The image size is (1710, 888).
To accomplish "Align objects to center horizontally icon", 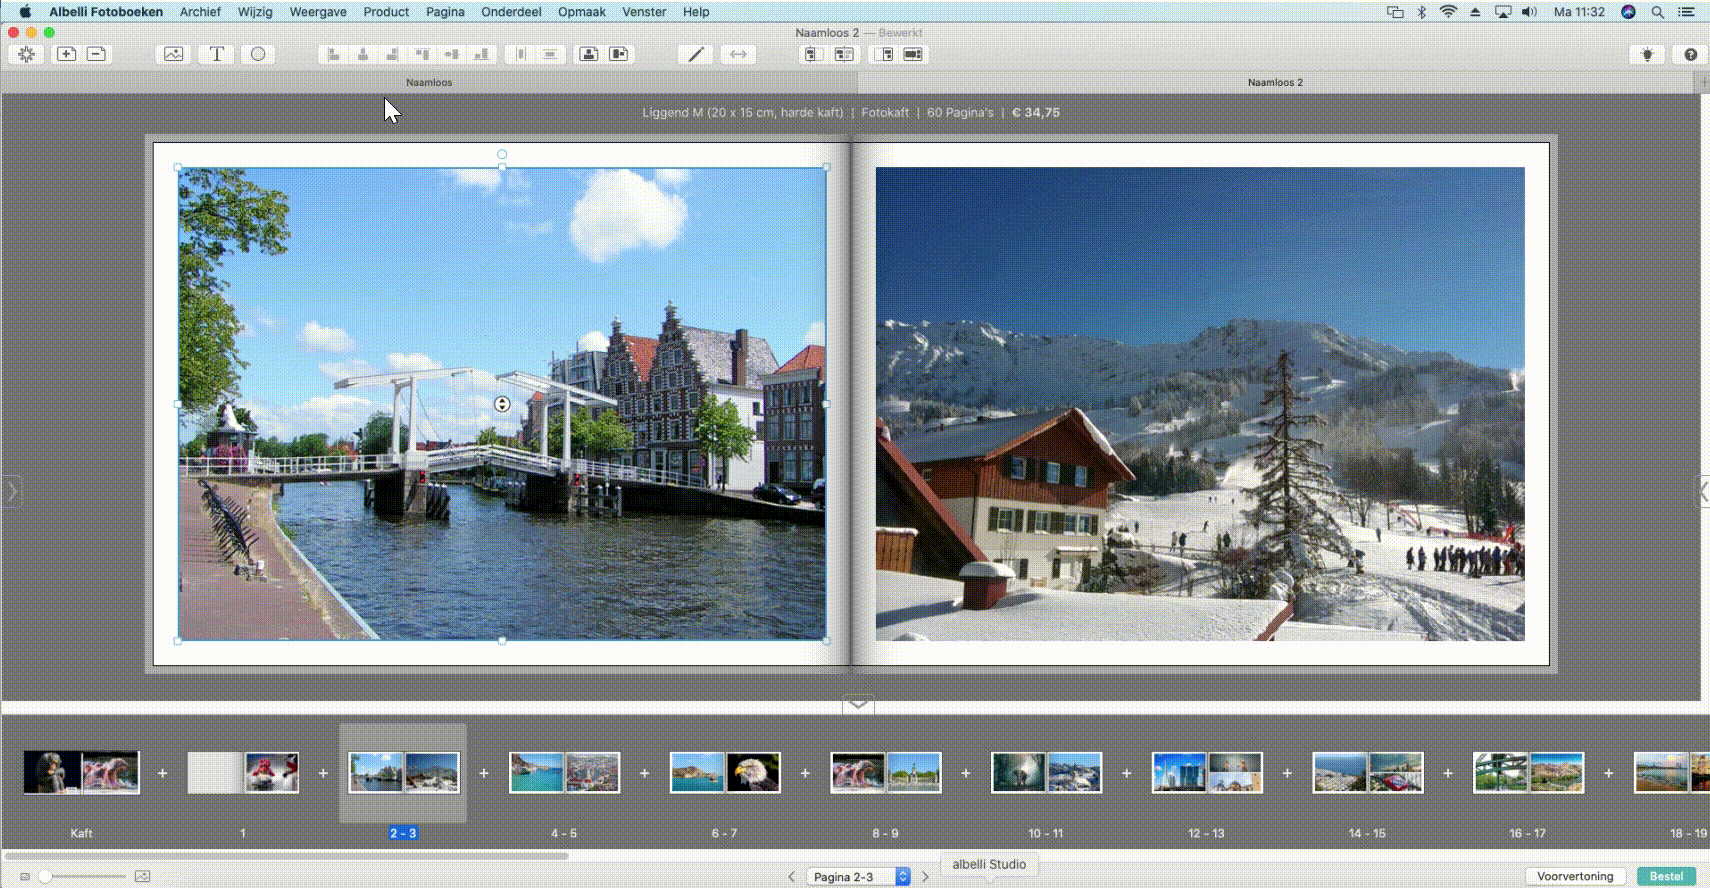I will pos(363,54).
